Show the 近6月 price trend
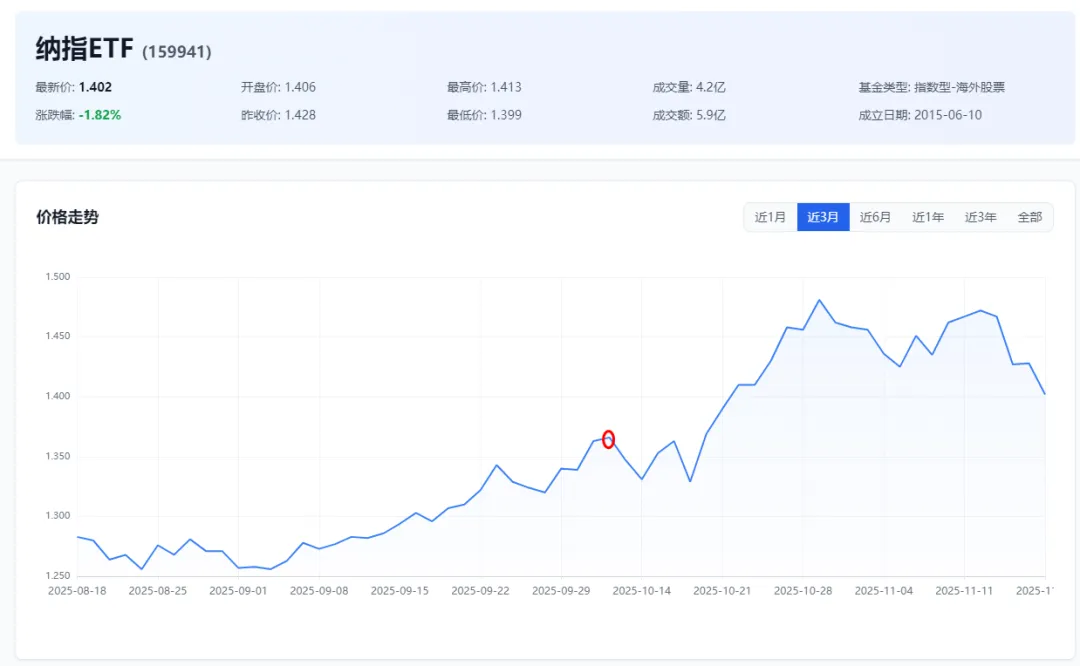The image size is (1080, 666). pos(875,217)
